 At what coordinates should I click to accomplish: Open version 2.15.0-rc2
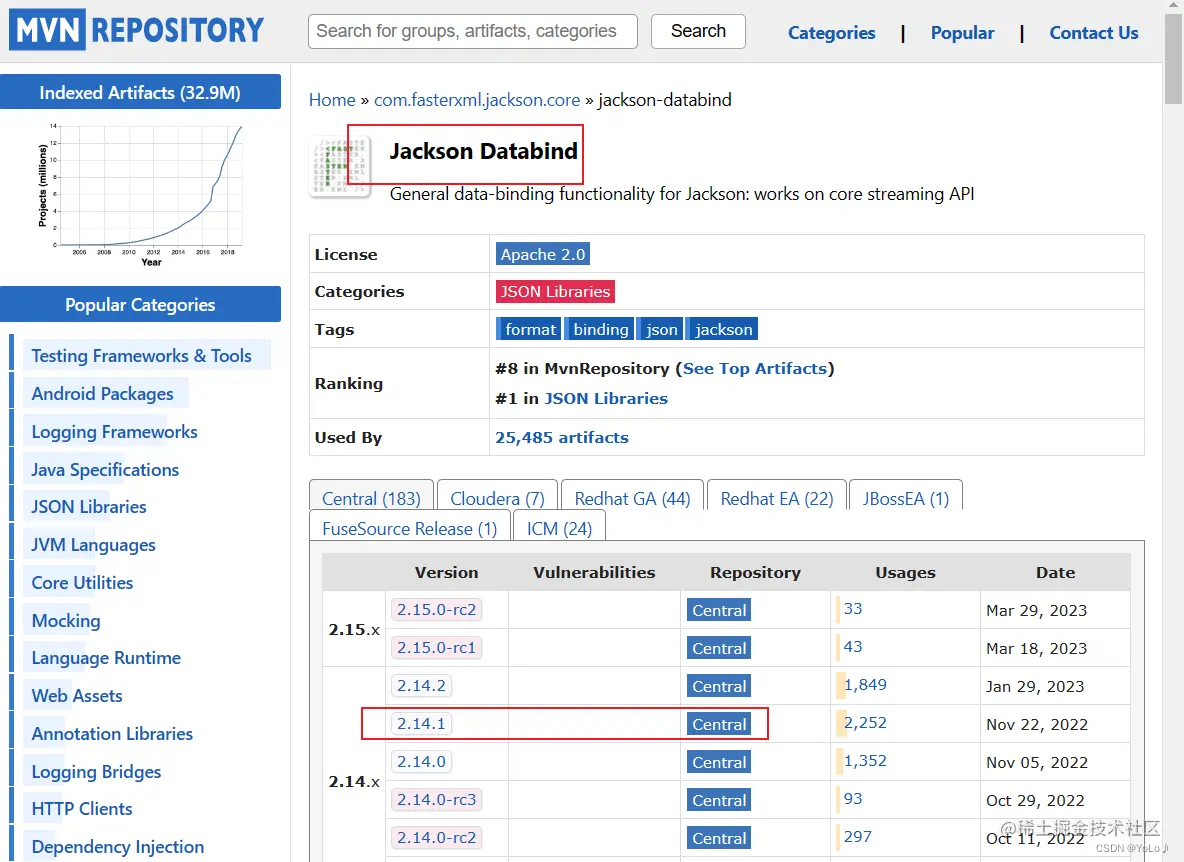pos(436,610)
